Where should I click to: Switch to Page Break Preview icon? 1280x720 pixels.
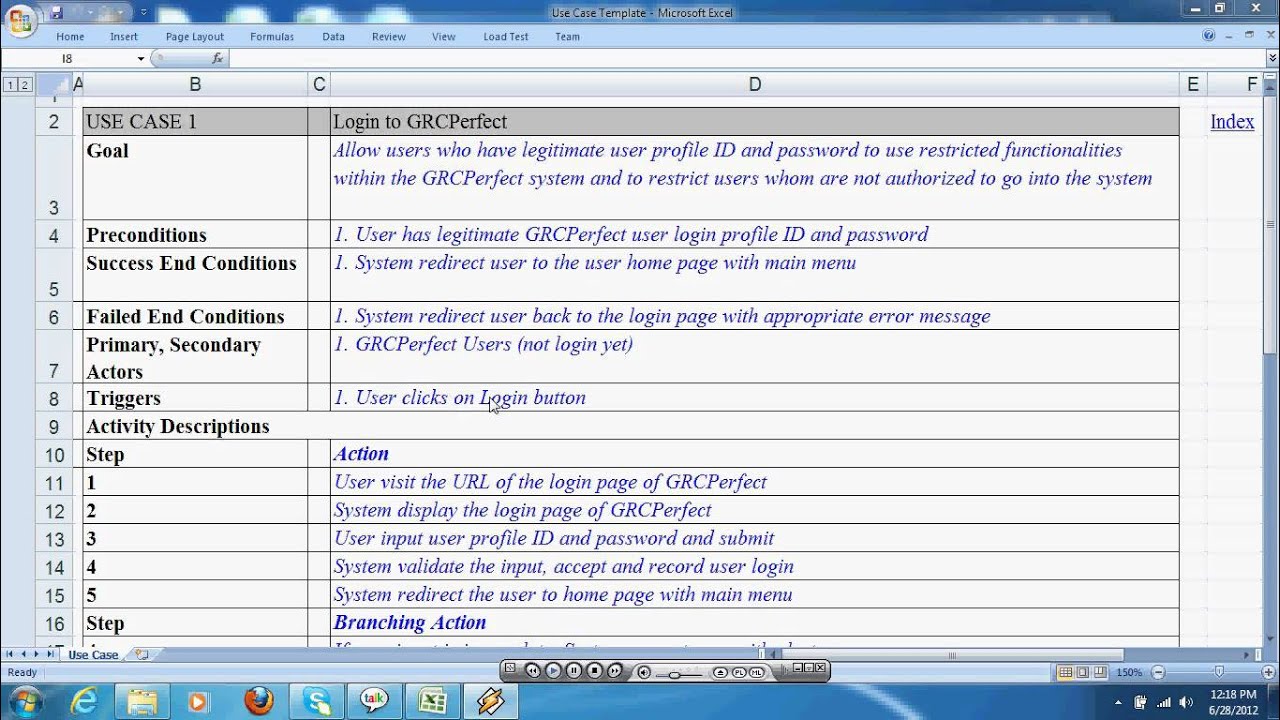[x=1100, y=672]
